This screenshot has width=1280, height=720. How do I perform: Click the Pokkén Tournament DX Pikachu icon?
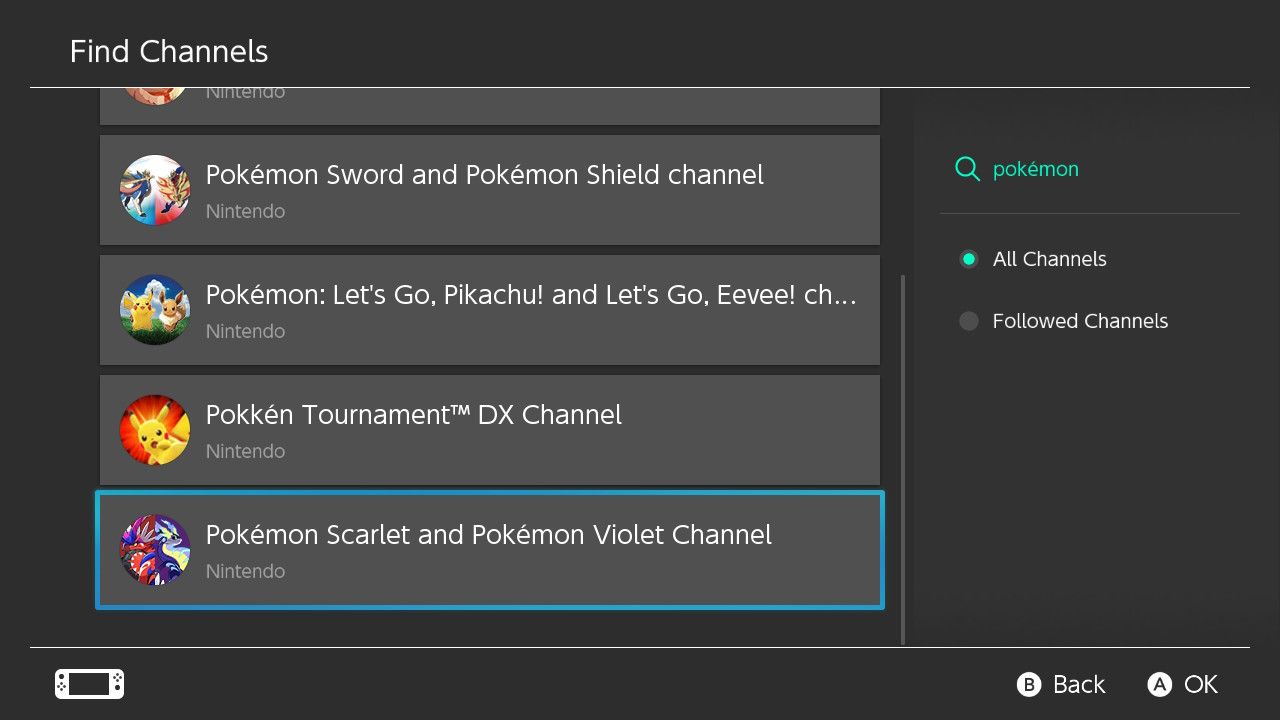tap(154, 430)
